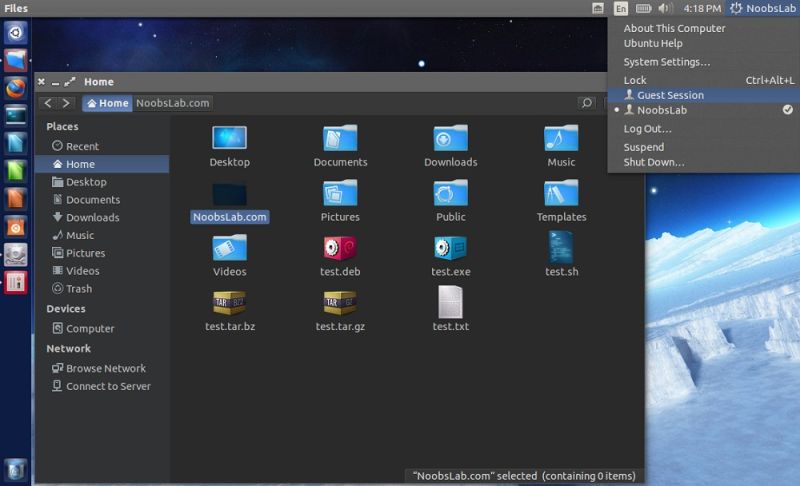Open the Pictures folder icon in the file grid
The image size is (800, 486).
tap(340, 193)
